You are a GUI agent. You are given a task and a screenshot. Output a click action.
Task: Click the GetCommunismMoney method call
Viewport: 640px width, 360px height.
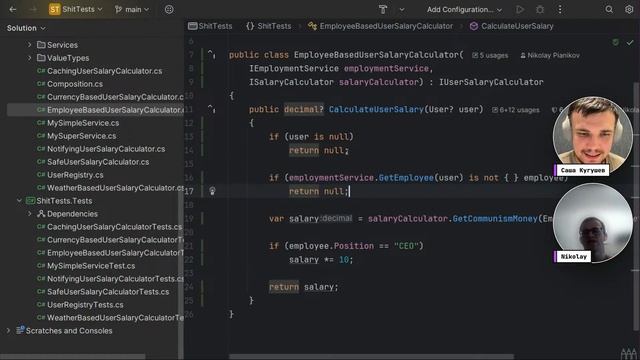coord(495,219)
